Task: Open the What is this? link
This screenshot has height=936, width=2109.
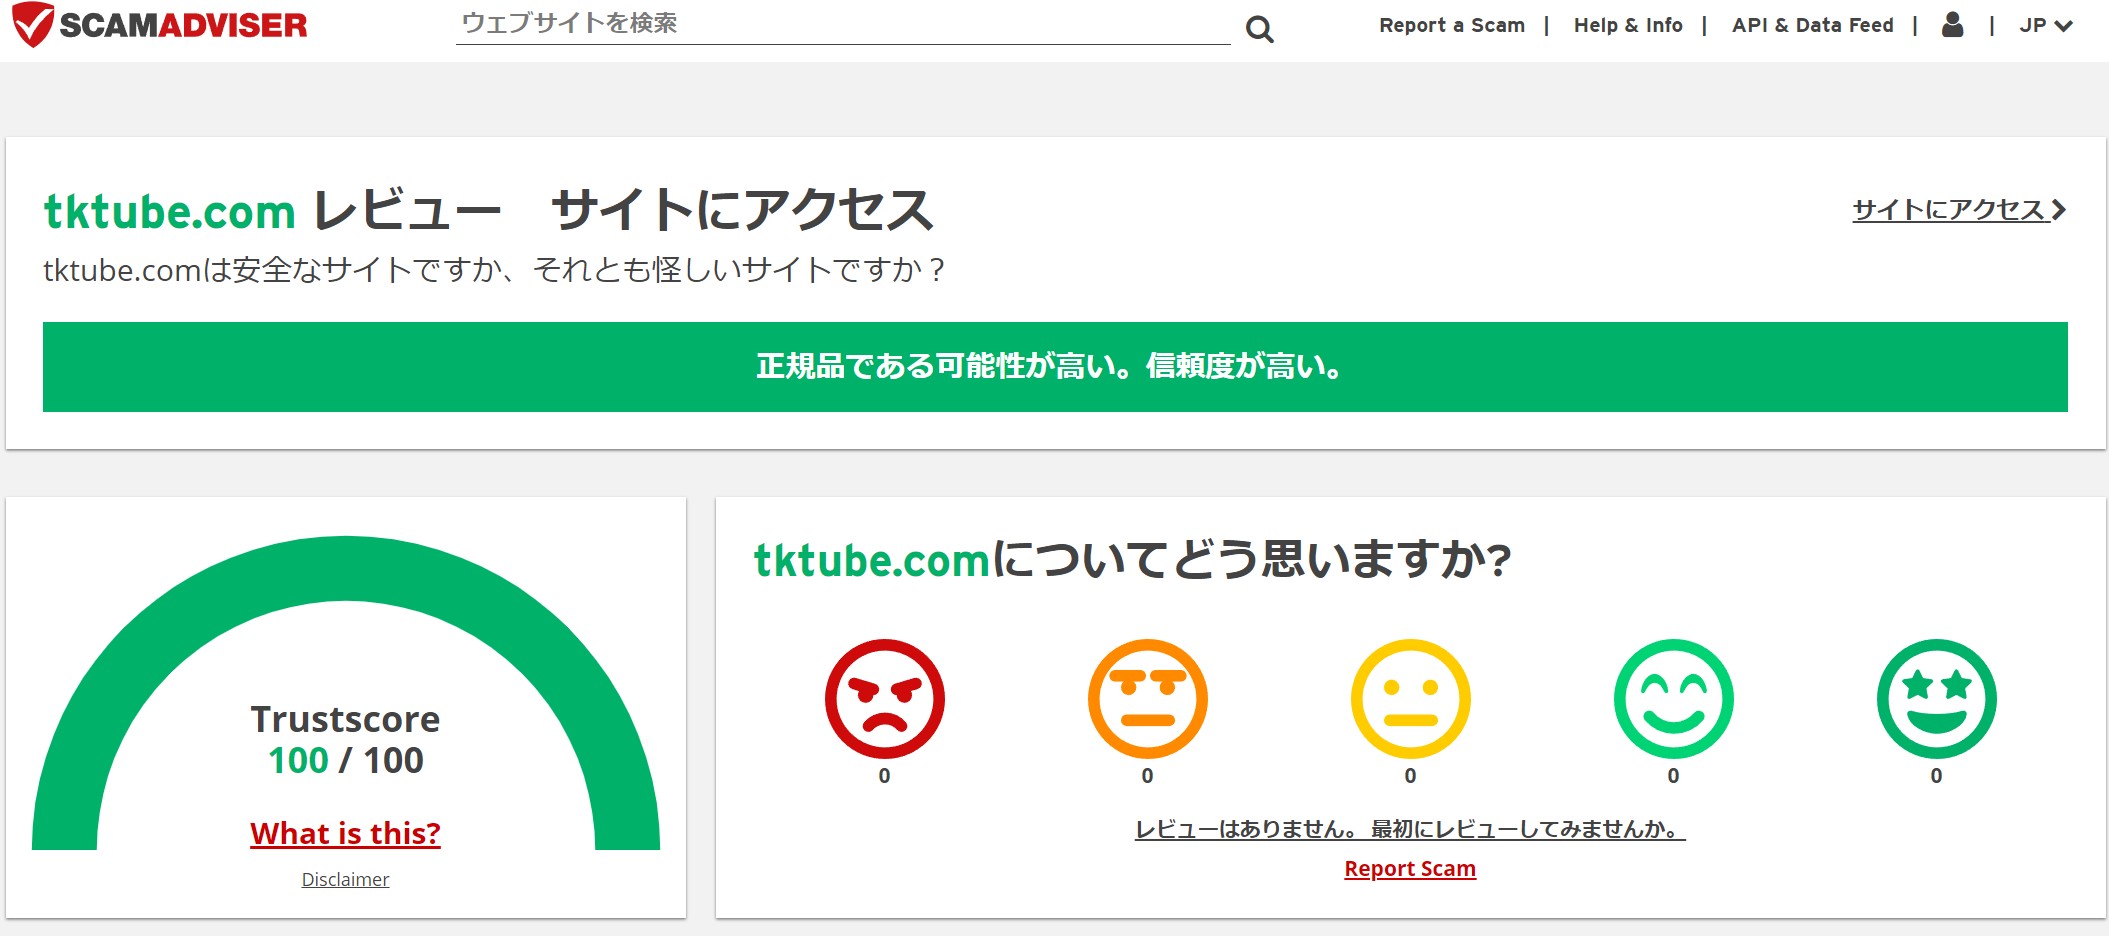Action: [346, 833]
